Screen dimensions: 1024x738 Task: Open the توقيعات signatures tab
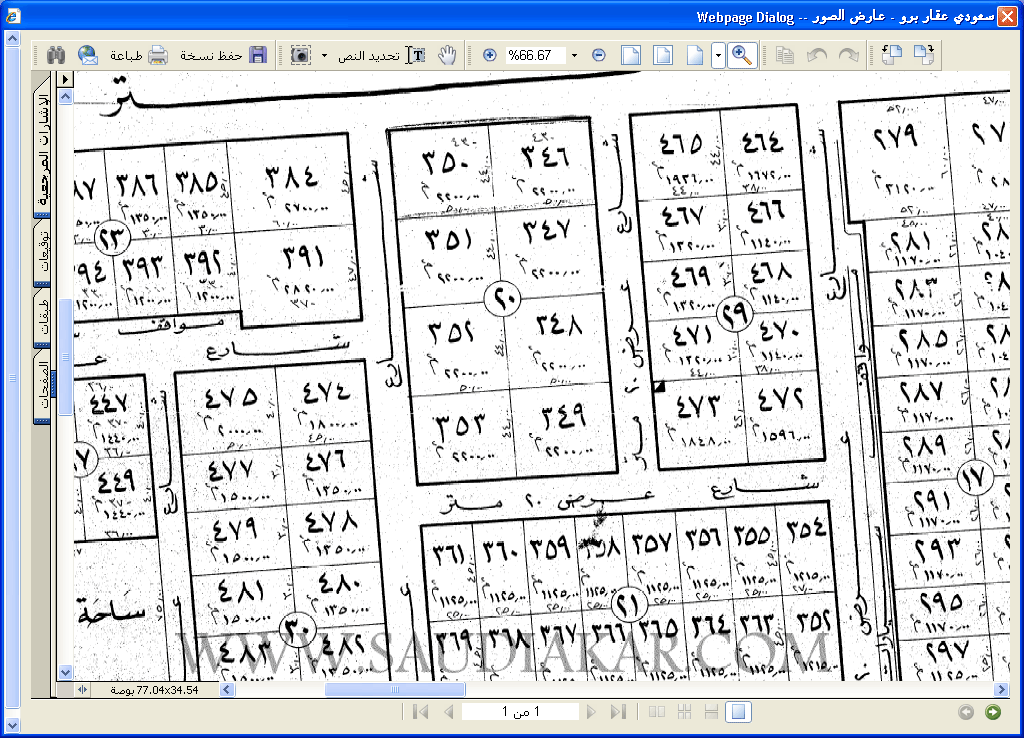42,253
